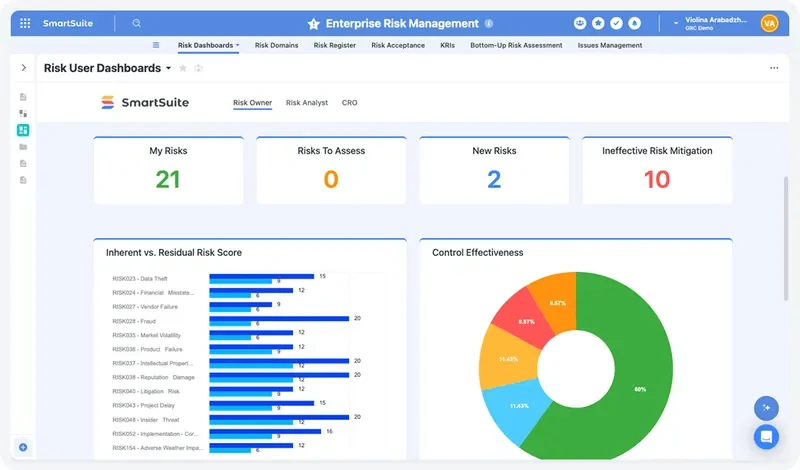Open the AI sparkle assistant floating button
800x470 pixels.
click(x=766, y=408)
